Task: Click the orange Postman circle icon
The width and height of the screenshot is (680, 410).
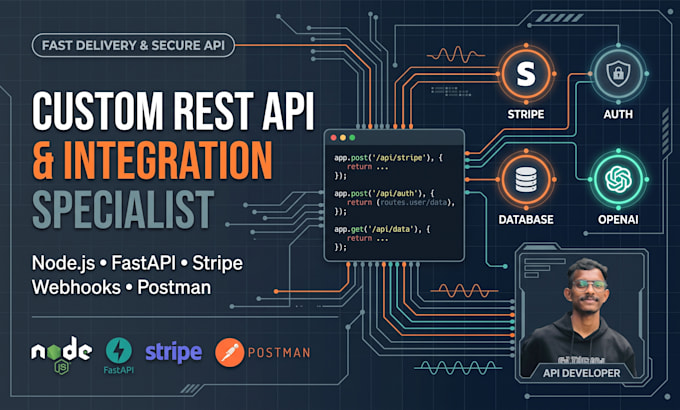Action: click(229, 352)
